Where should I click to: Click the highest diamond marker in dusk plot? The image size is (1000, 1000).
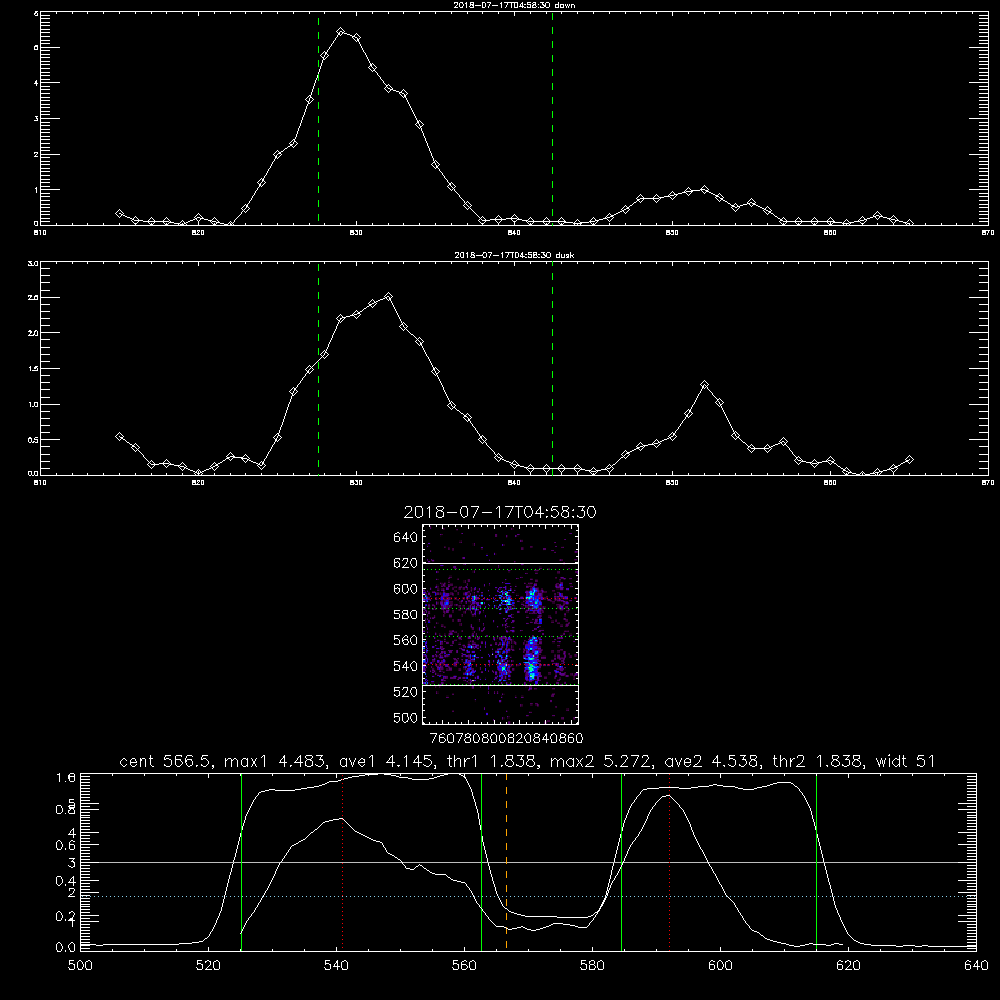click(x=388, y=297)
